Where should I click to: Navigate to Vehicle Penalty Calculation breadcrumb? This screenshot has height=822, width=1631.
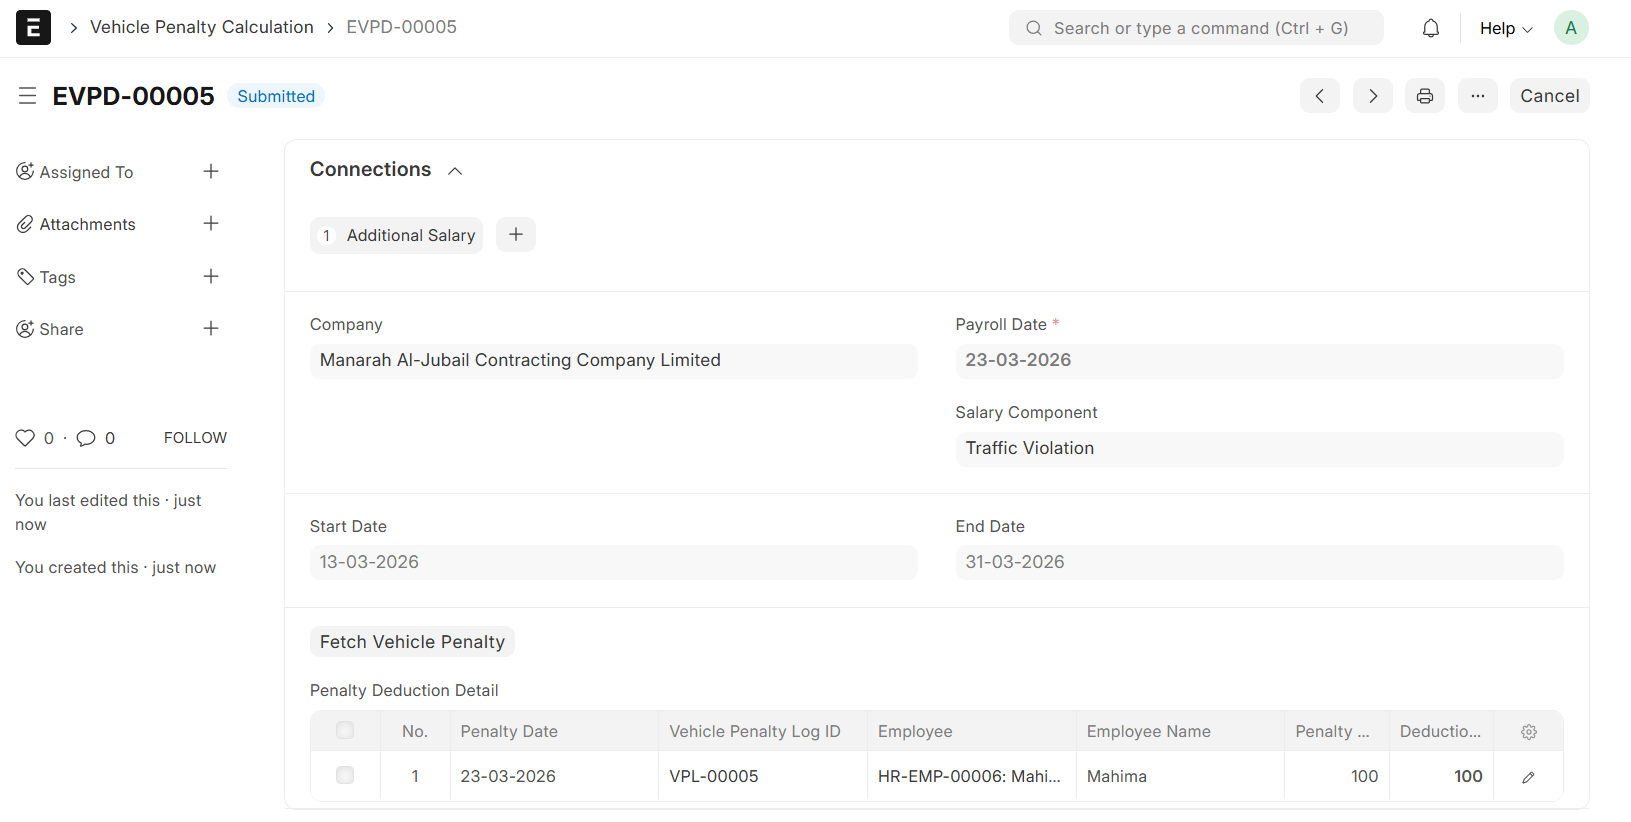(201, 27)
